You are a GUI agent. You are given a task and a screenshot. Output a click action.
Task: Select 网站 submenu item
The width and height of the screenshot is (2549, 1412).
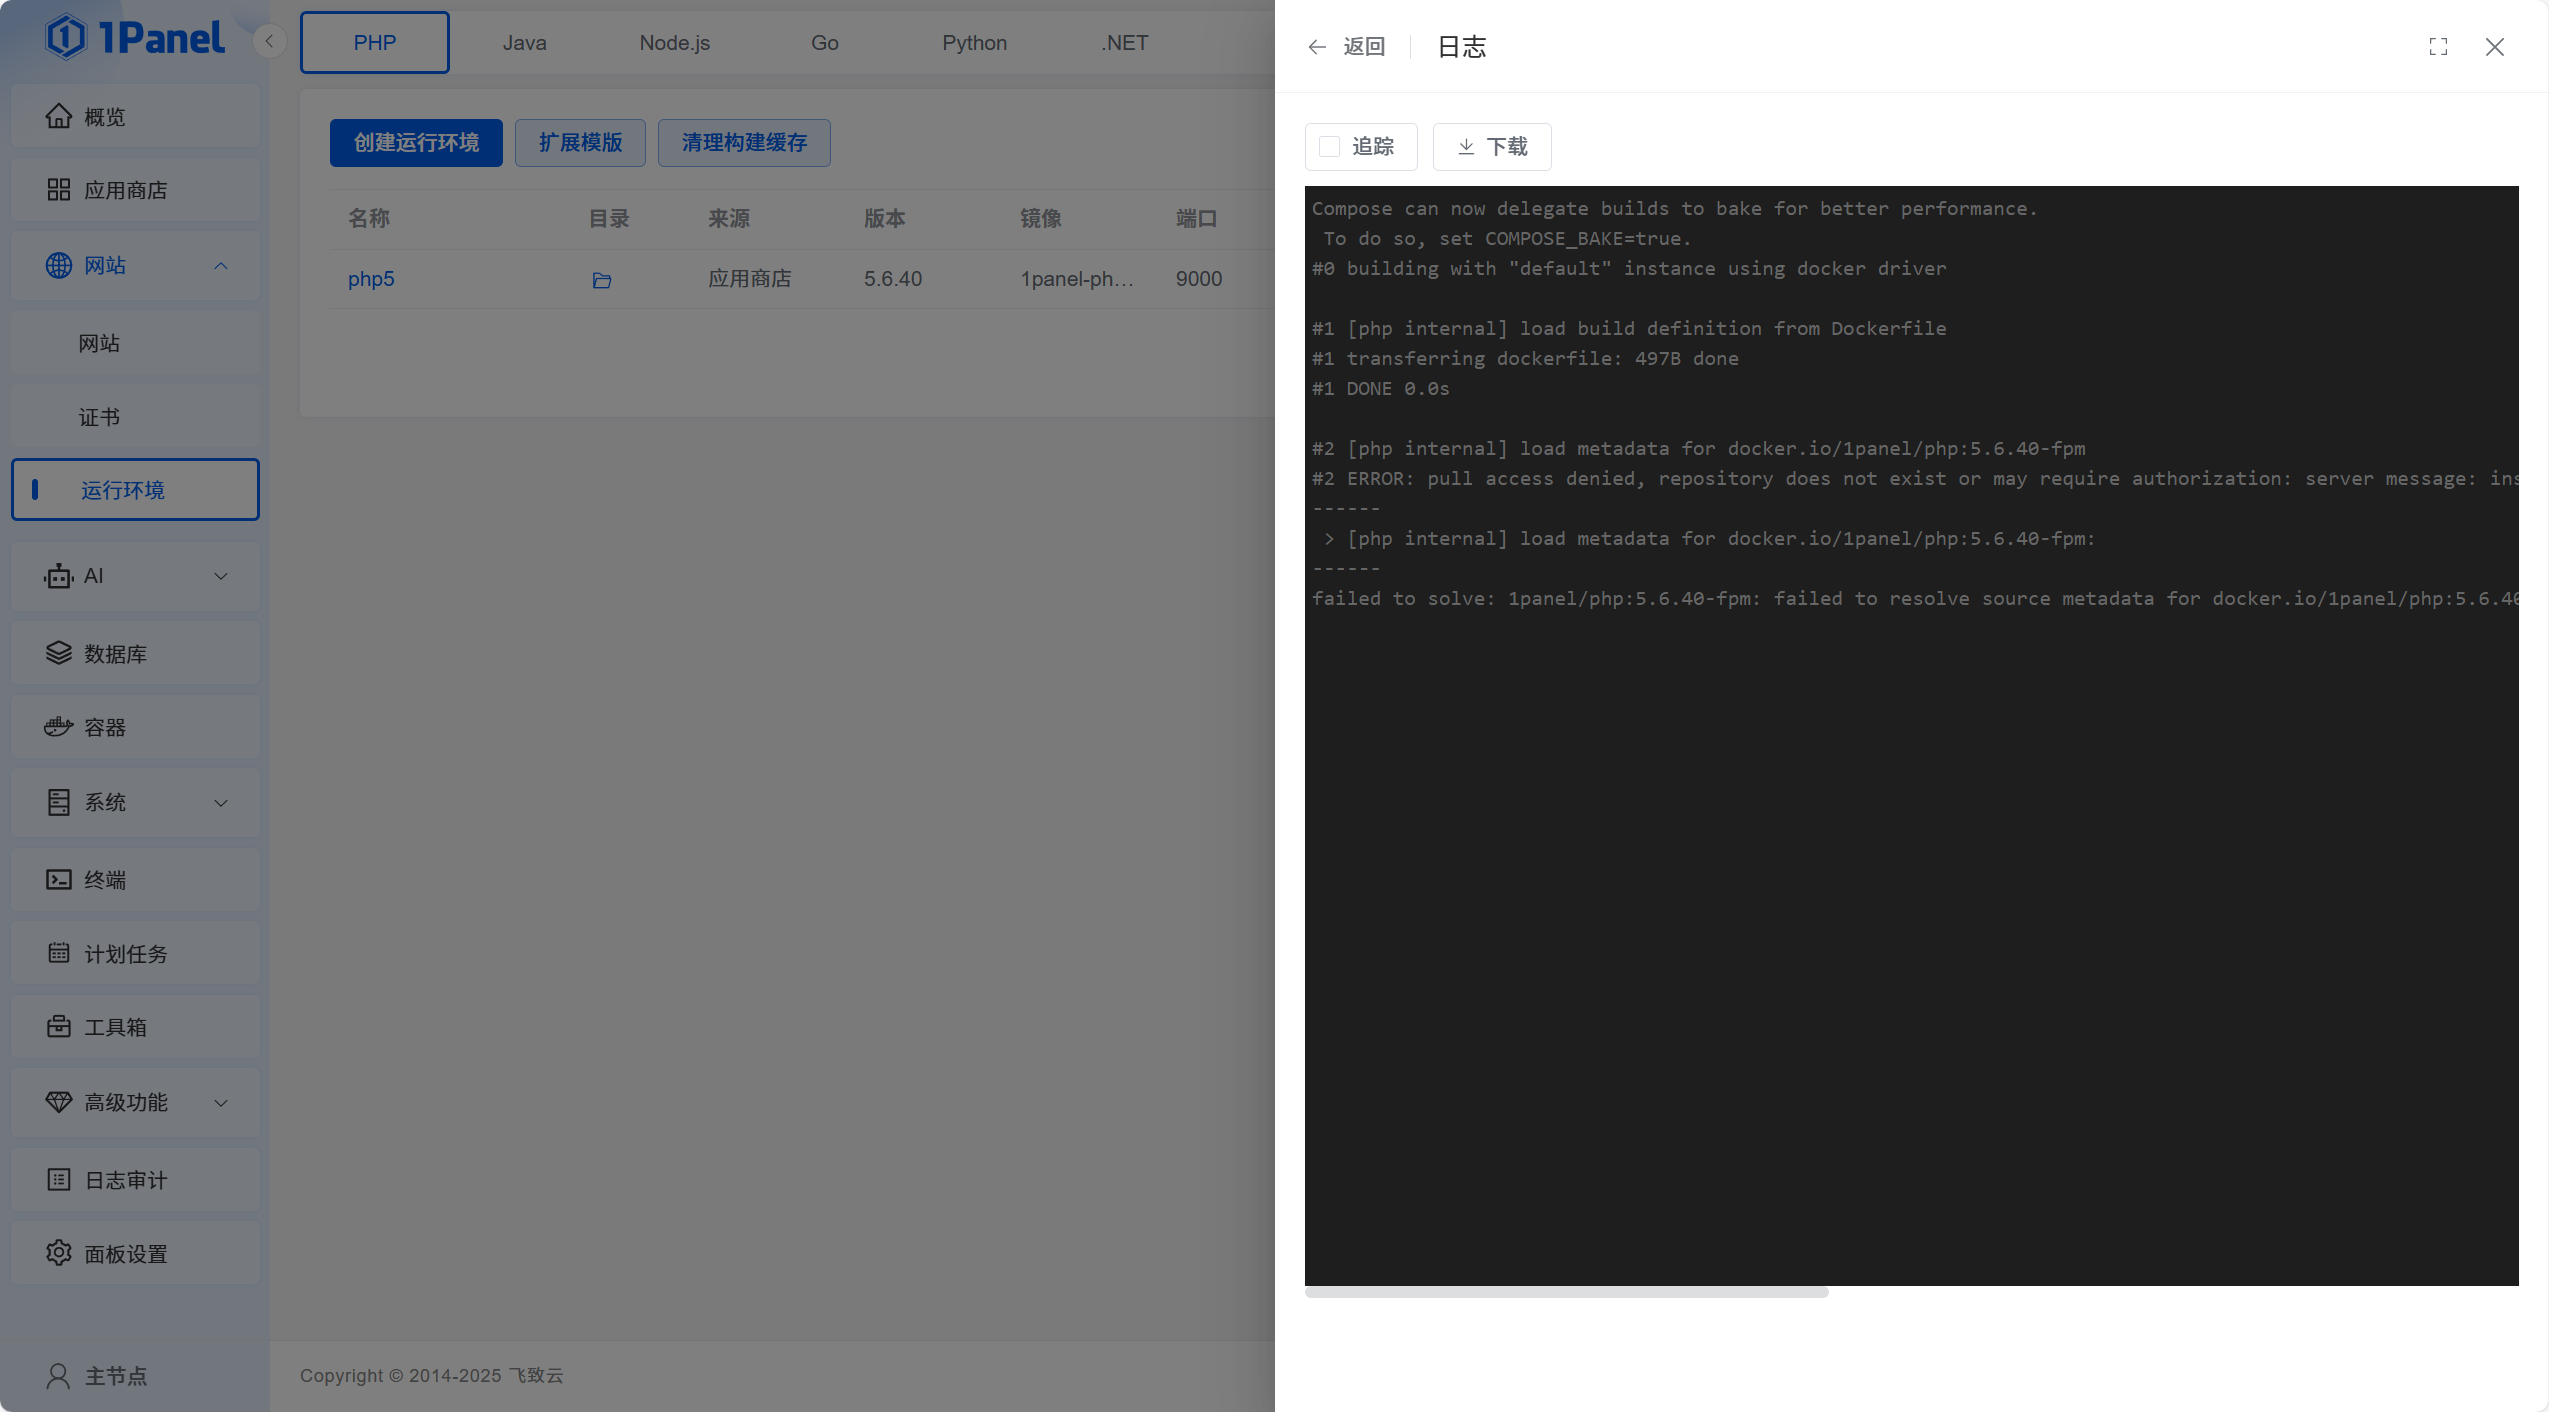point(135,343)
